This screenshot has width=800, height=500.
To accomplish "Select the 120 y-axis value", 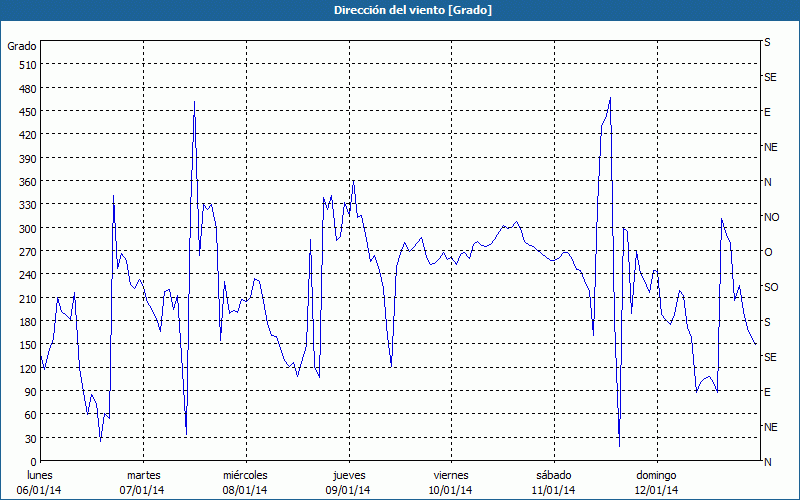I will (28, 368).
